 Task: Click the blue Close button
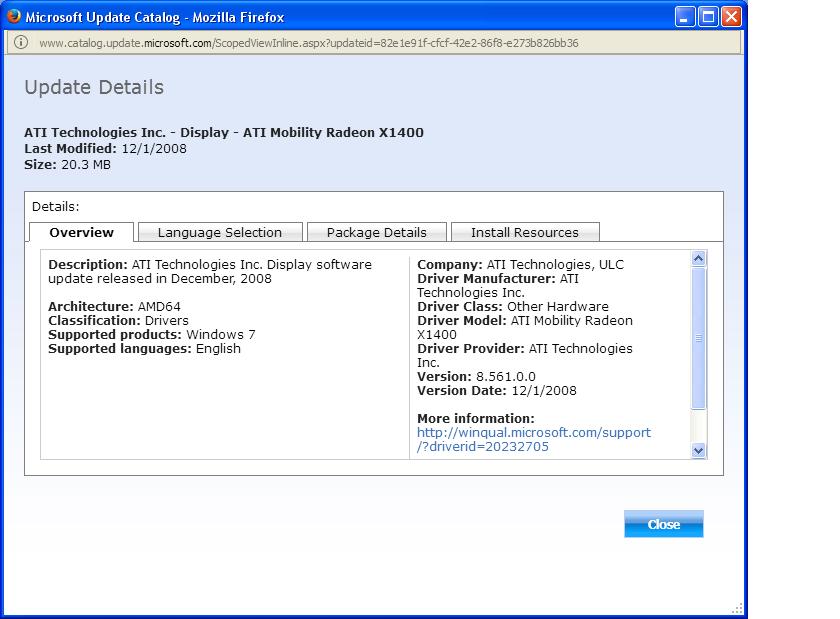[664, 524]
